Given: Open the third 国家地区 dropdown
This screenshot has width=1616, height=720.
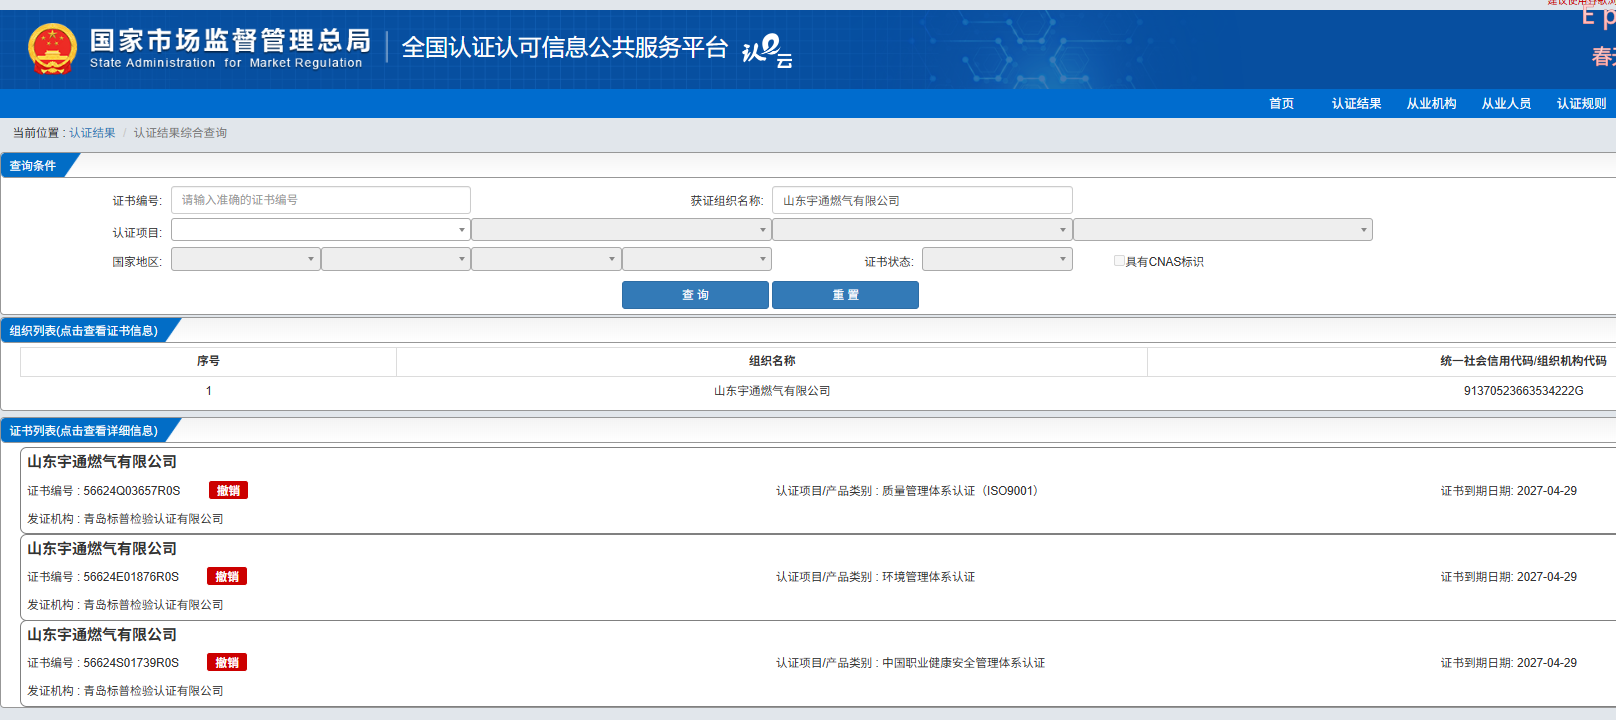Looking at the screenshot, I should tap(546, 260).
